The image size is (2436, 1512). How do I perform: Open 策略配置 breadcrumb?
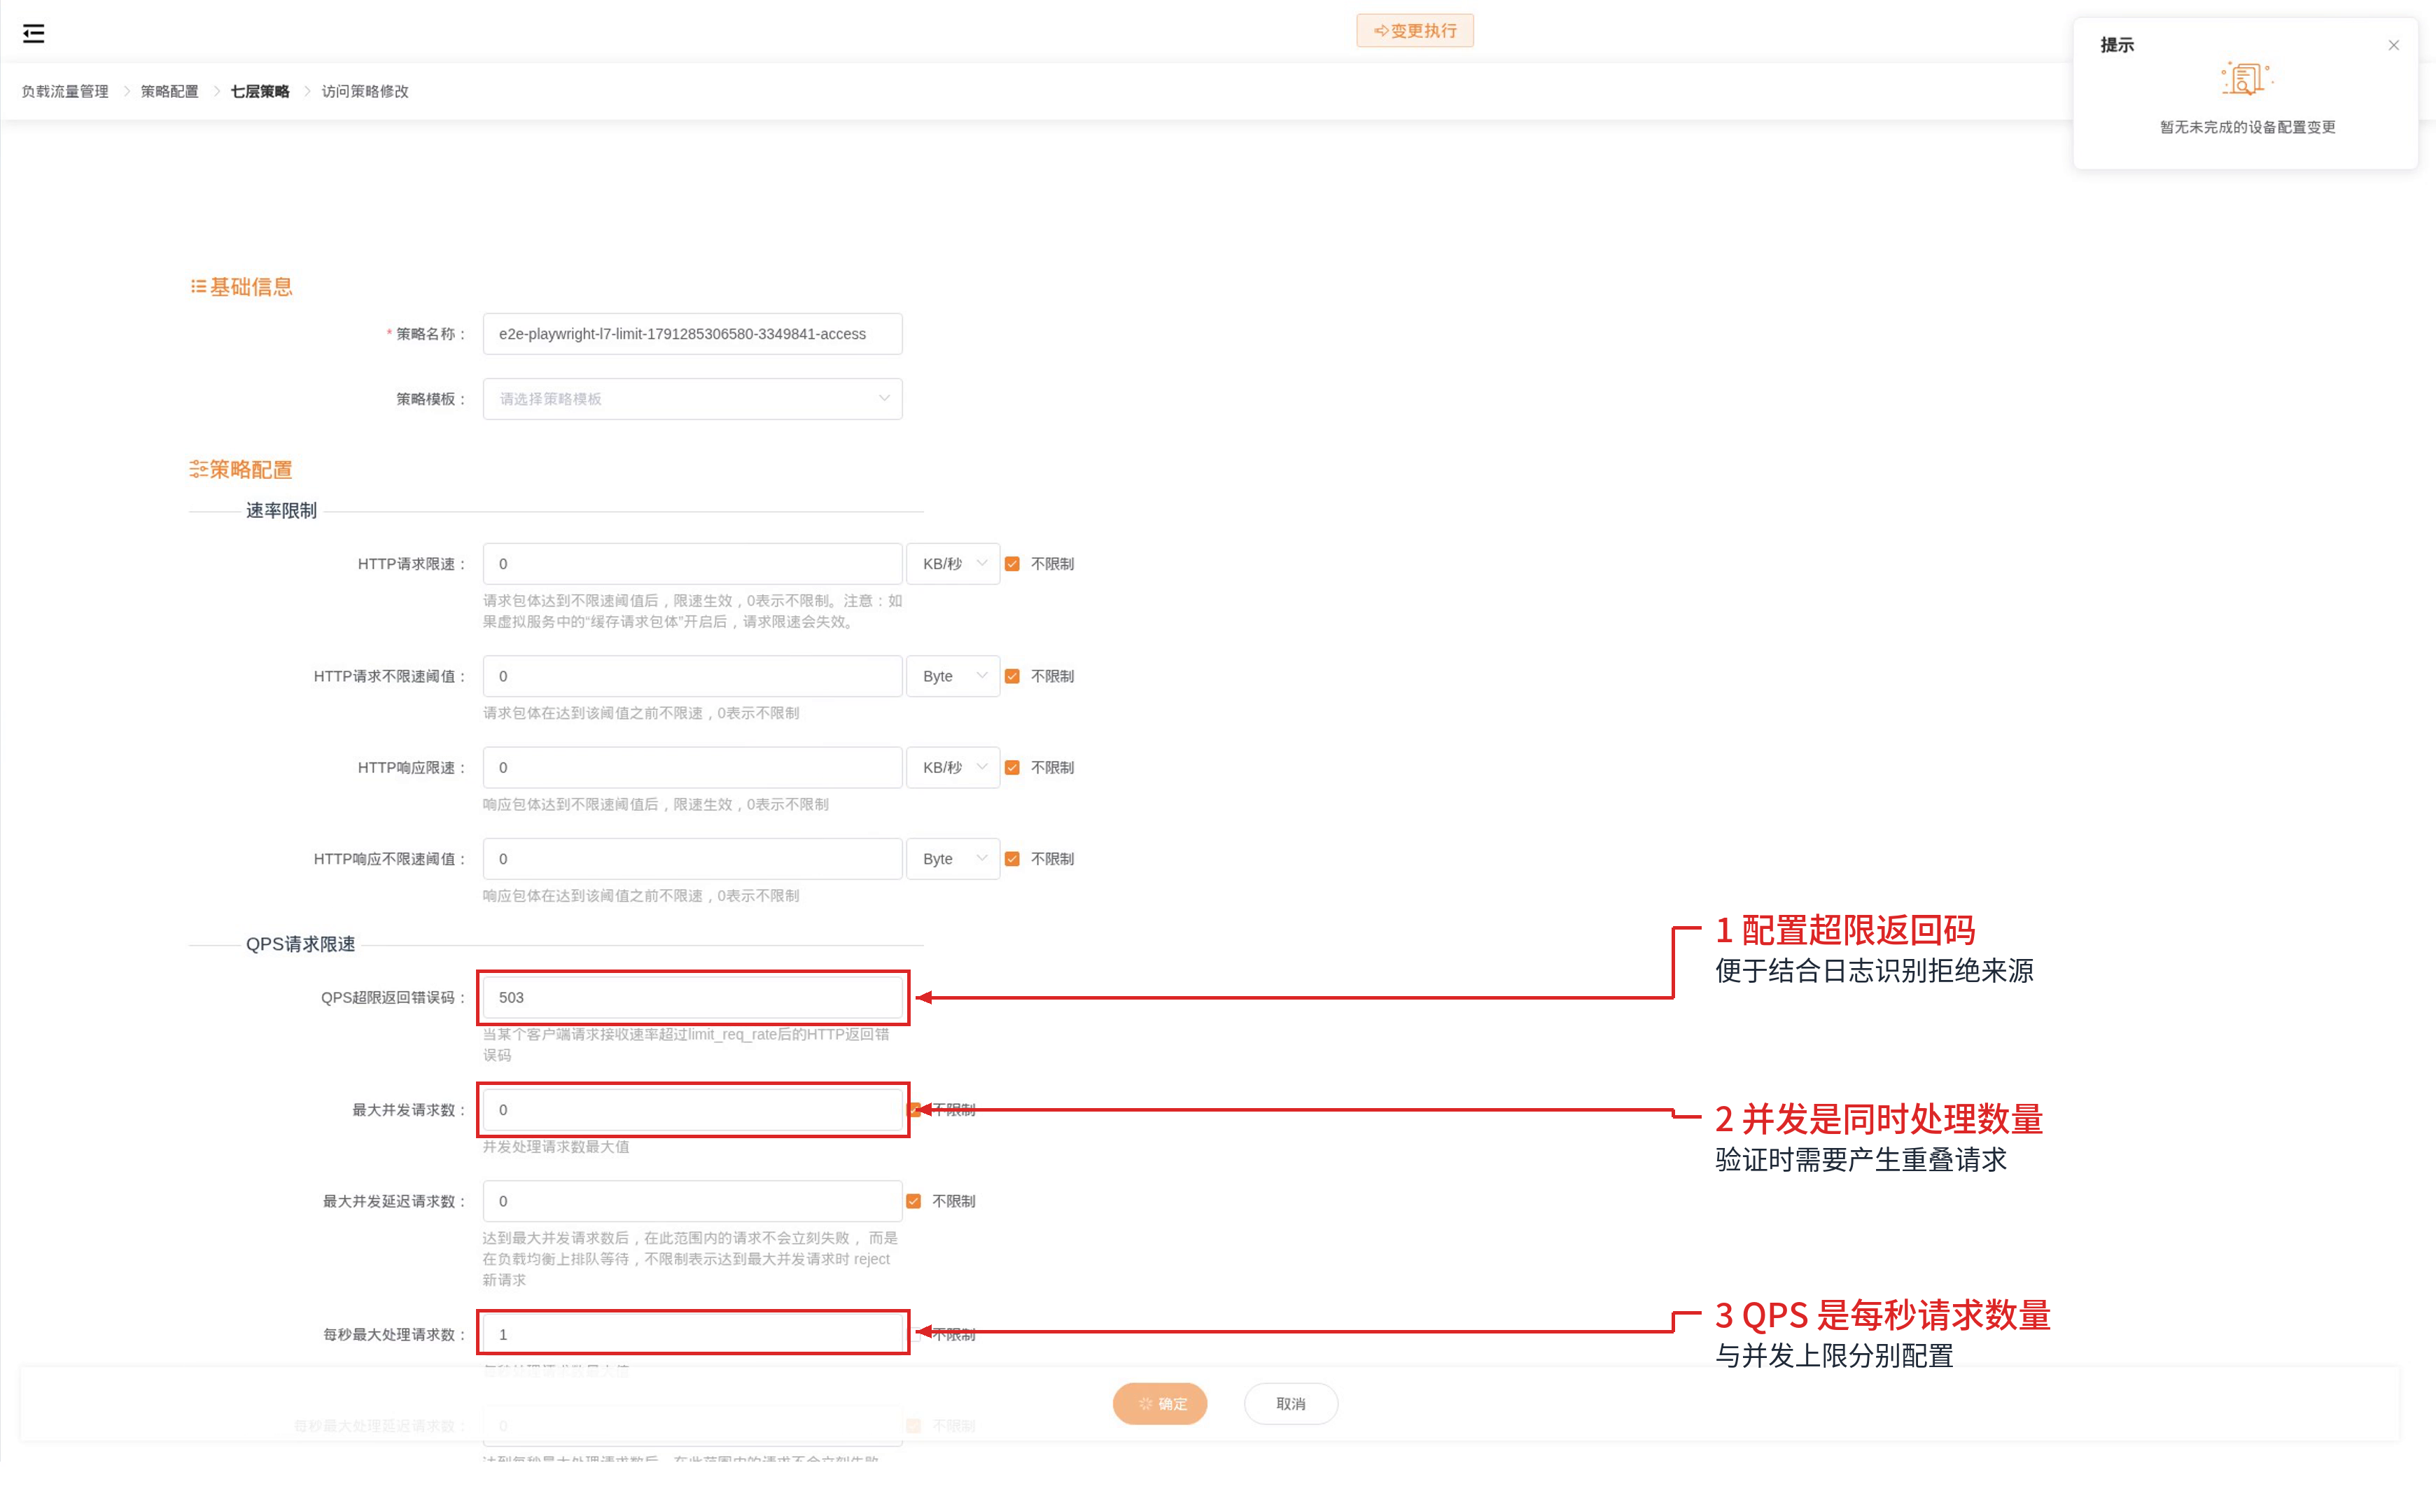tap(169, 91)
